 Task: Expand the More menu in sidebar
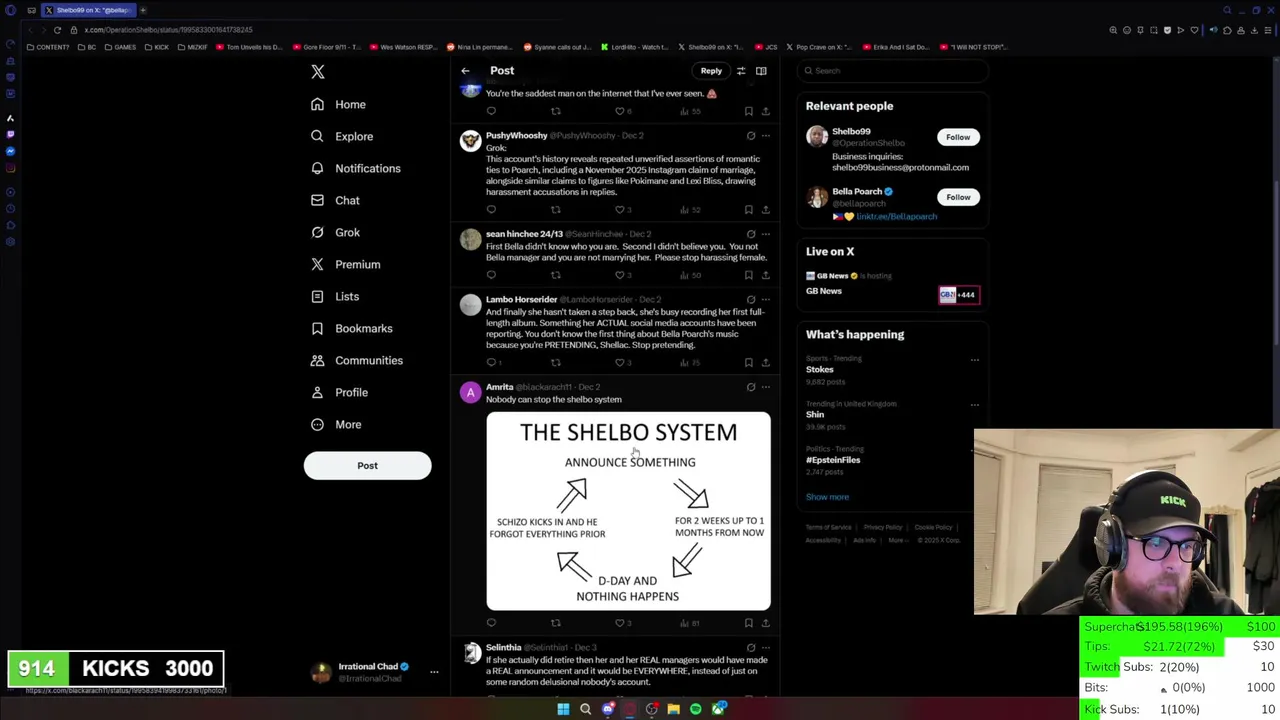coord(336,424)
